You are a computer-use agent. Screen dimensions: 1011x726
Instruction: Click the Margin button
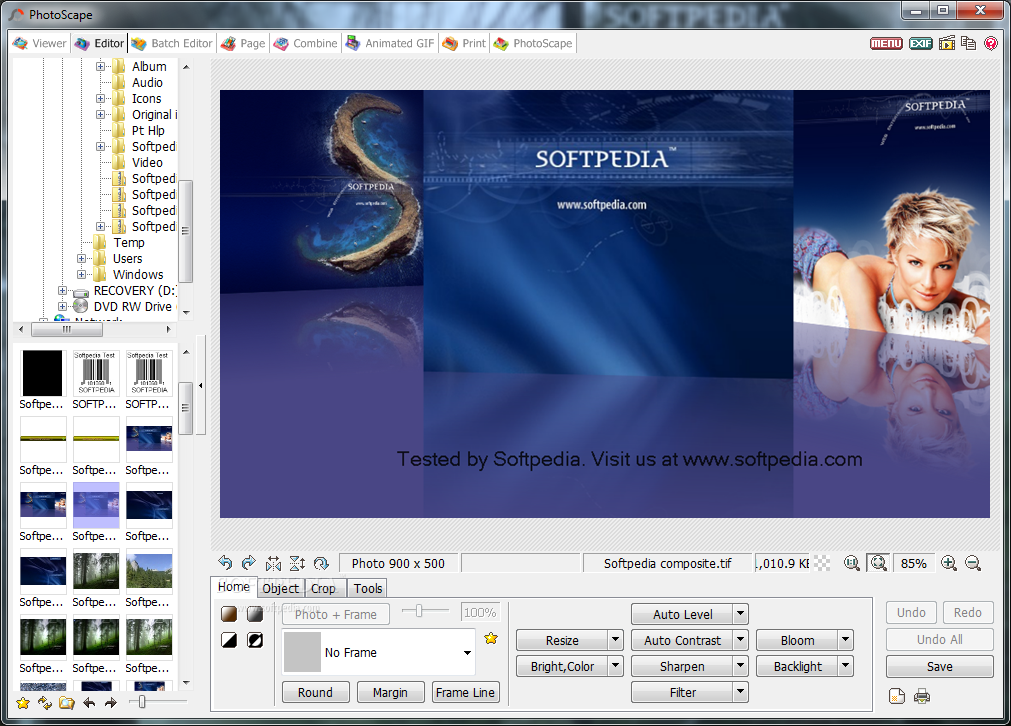click(390, 692)
